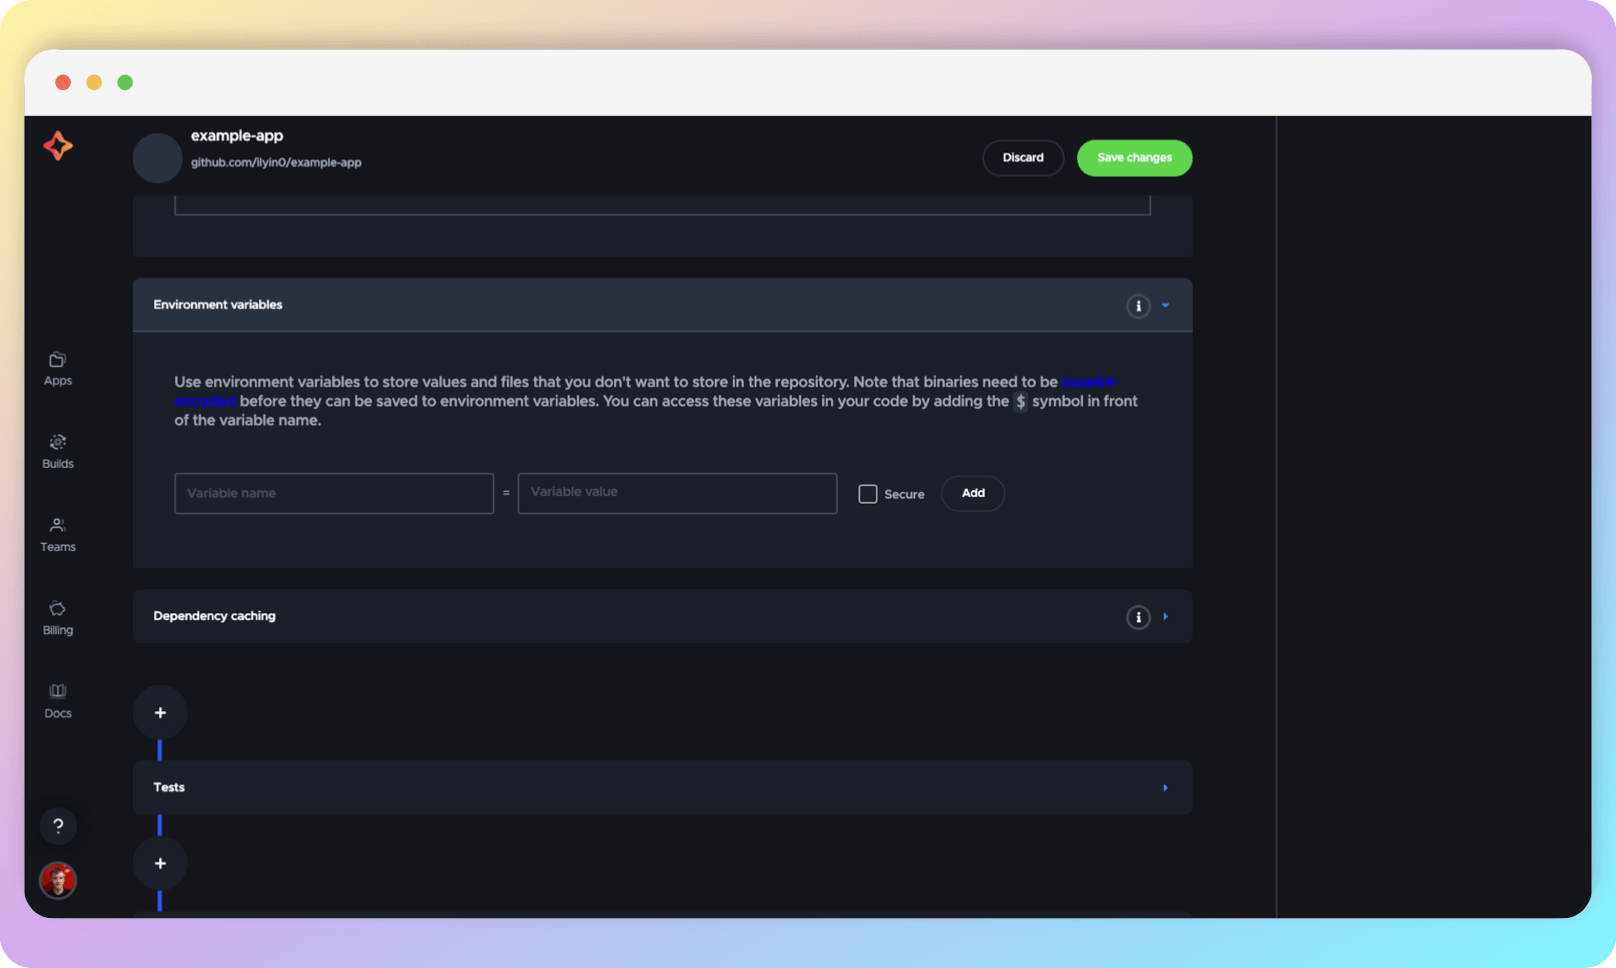Open your profile avatar menu
The image size is (1616, 968).
[58, 881]
